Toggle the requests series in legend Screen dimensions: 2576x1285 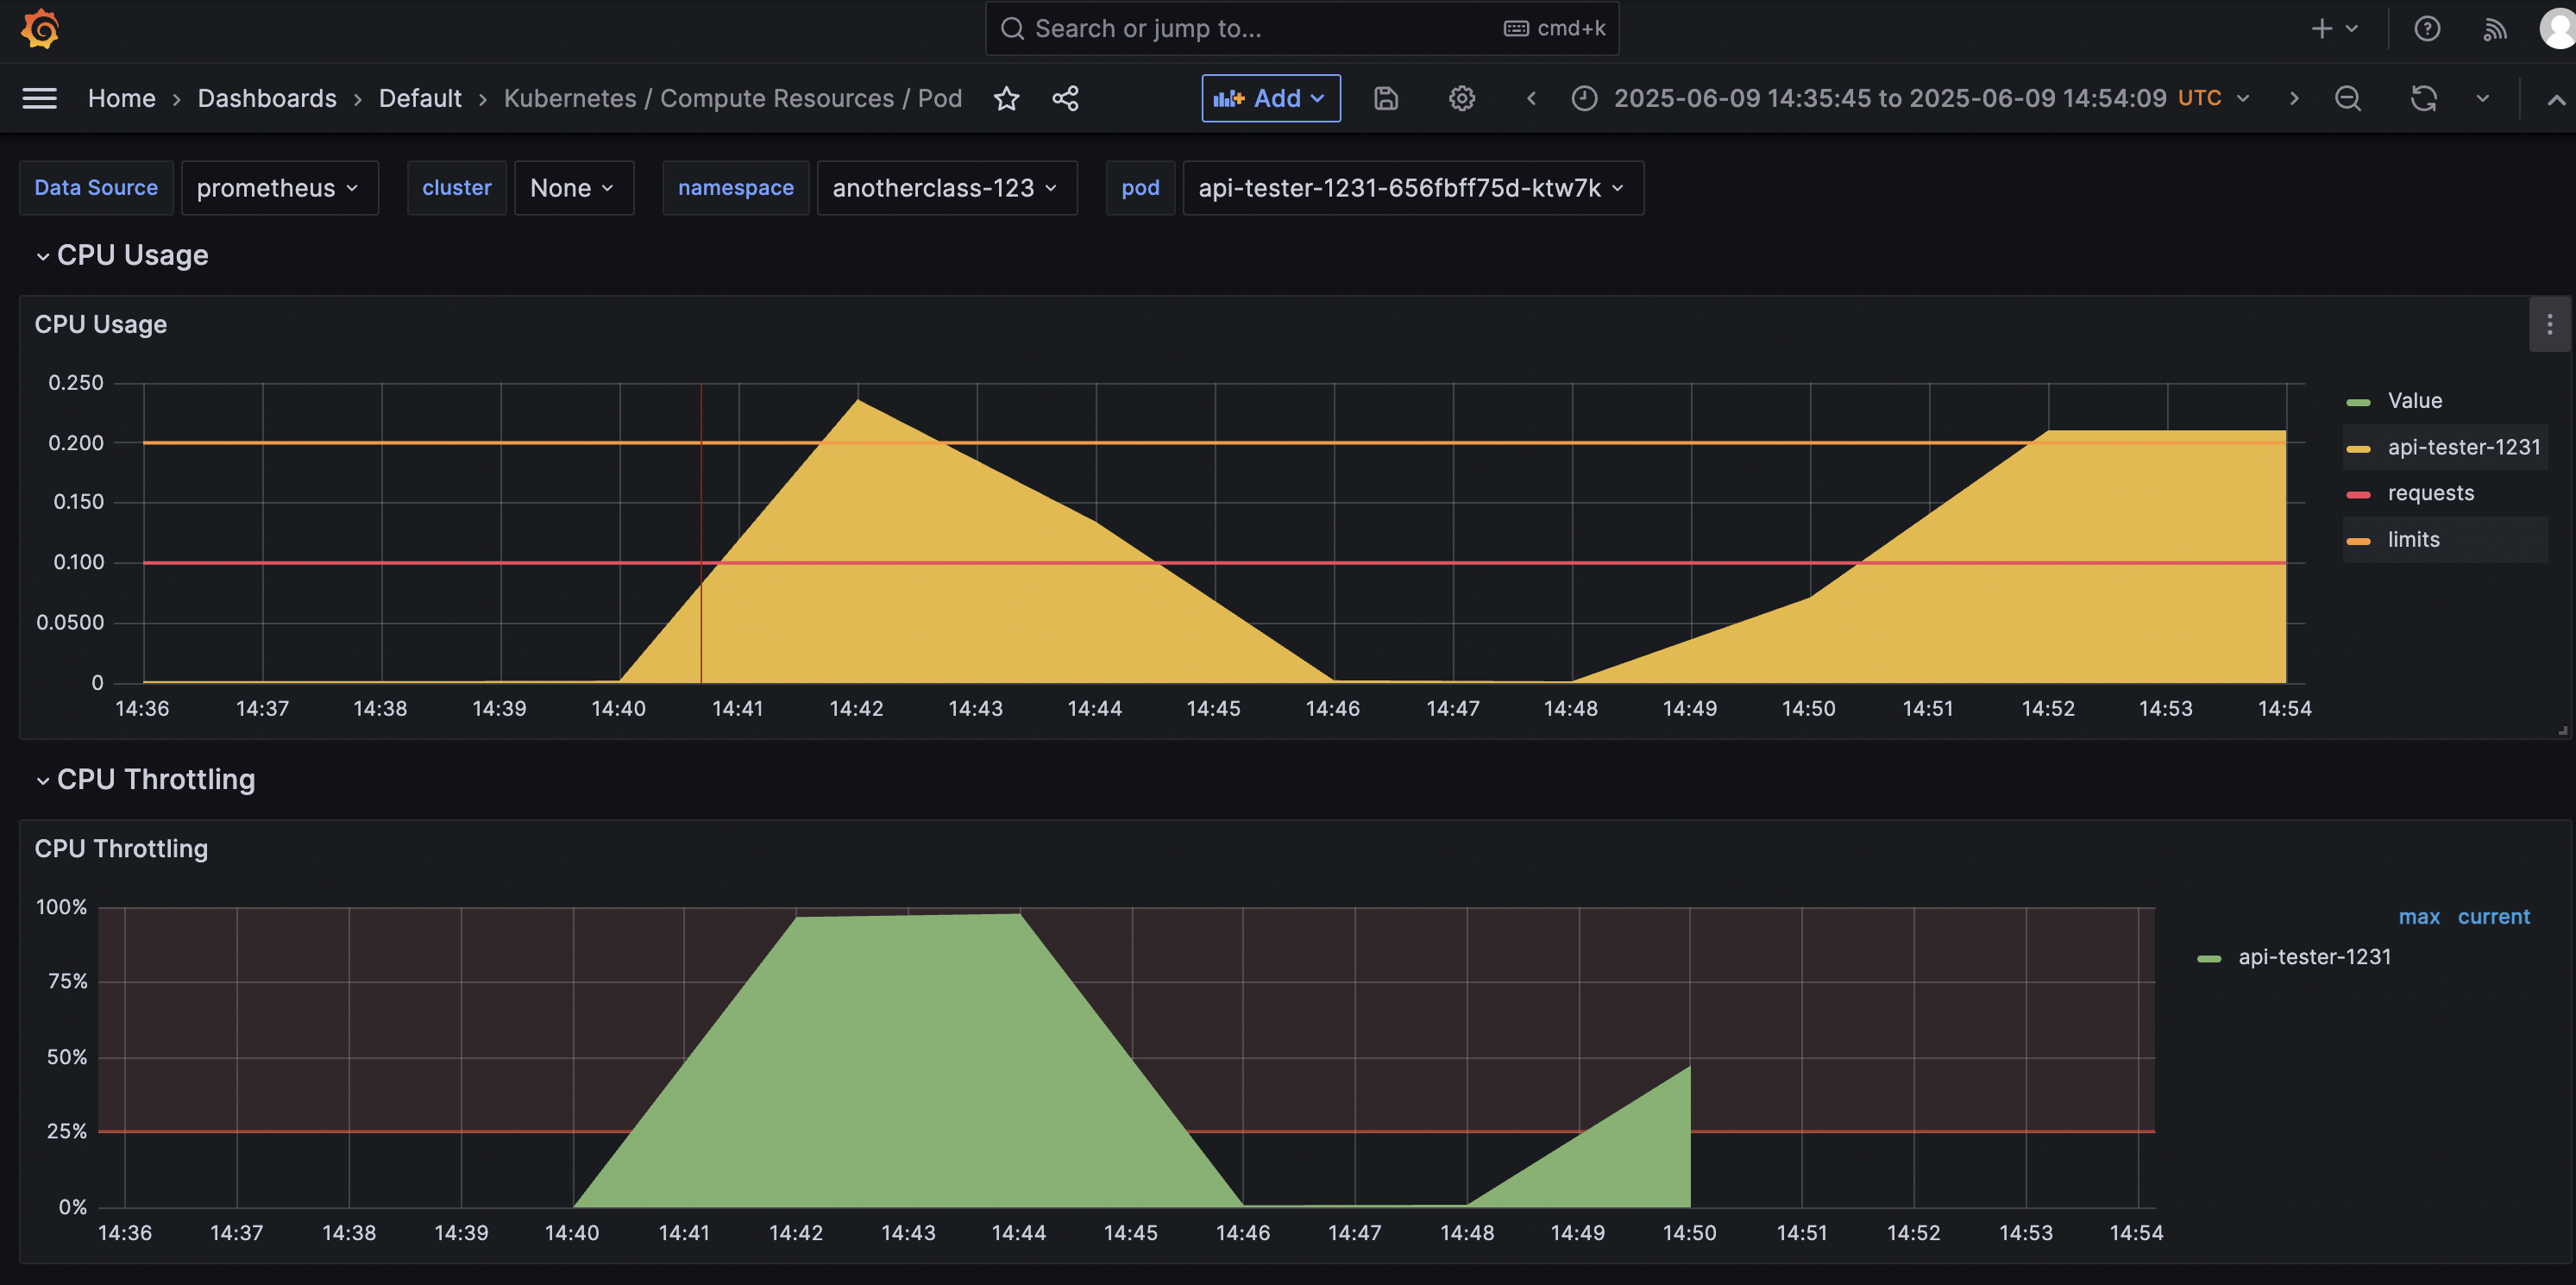click(2430, 493)
